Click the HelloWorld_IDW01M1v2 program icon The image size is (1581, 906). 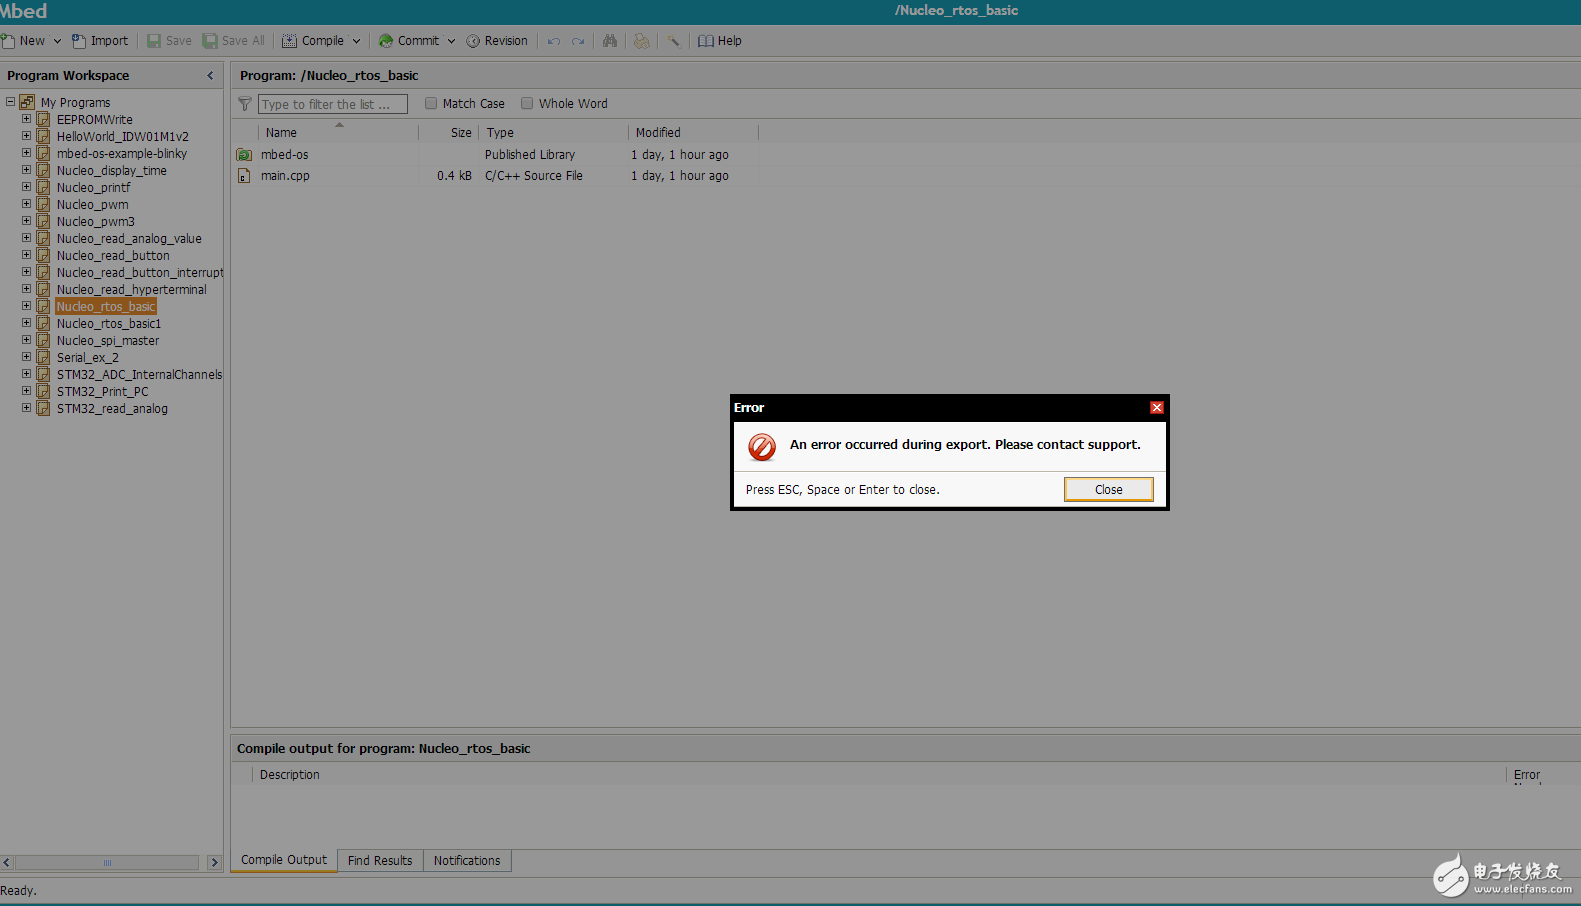pos(43,137)
